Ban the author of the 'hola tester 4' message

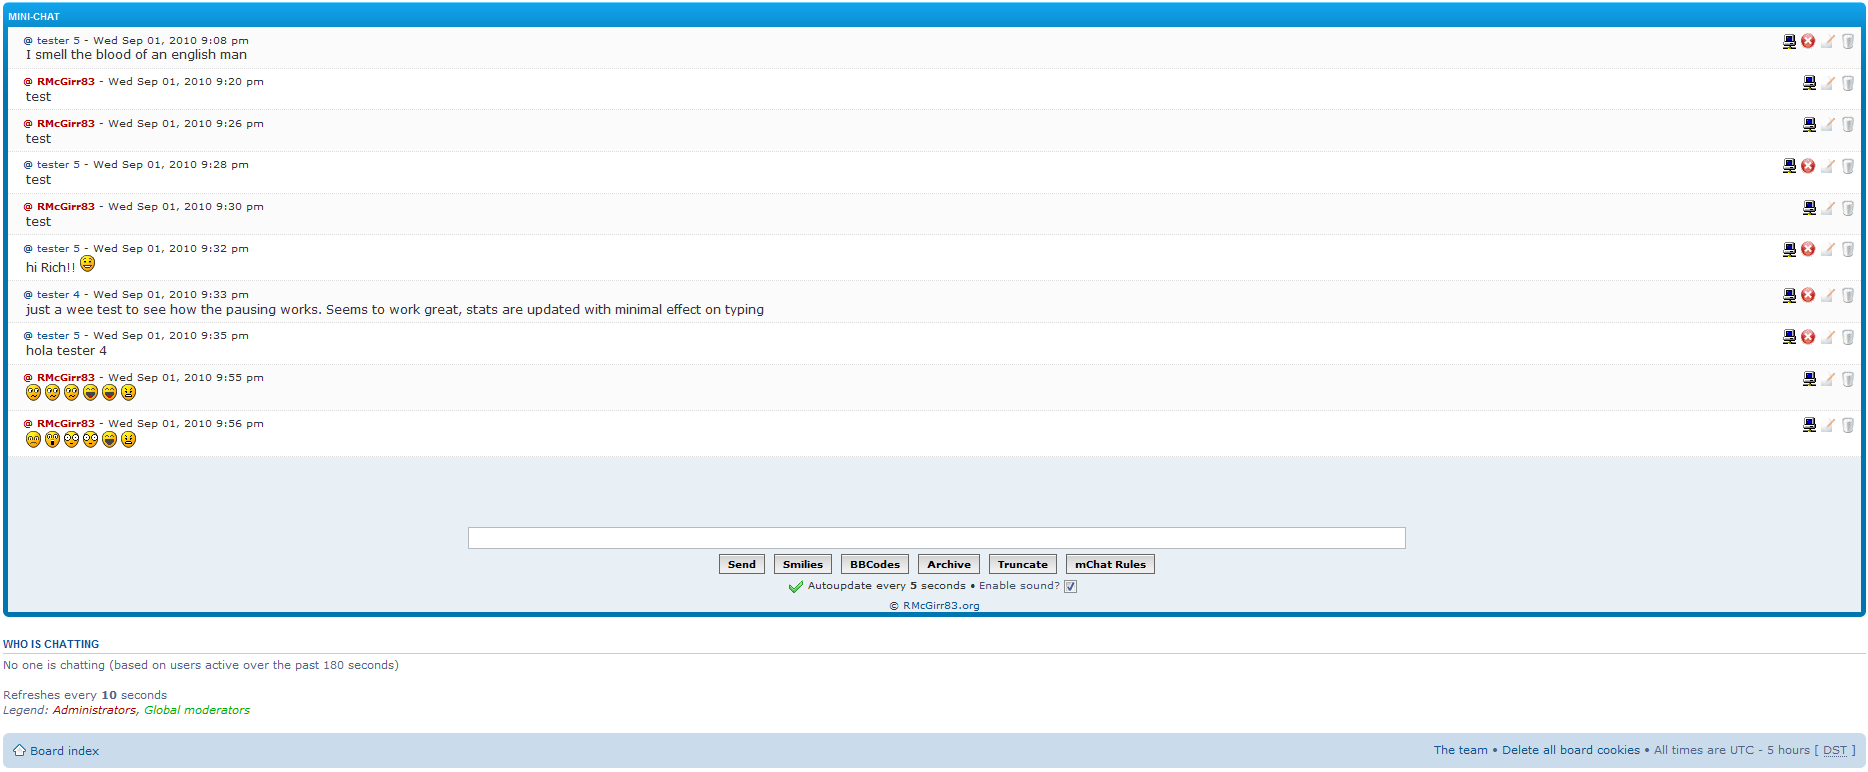[x=1808, y=338]
